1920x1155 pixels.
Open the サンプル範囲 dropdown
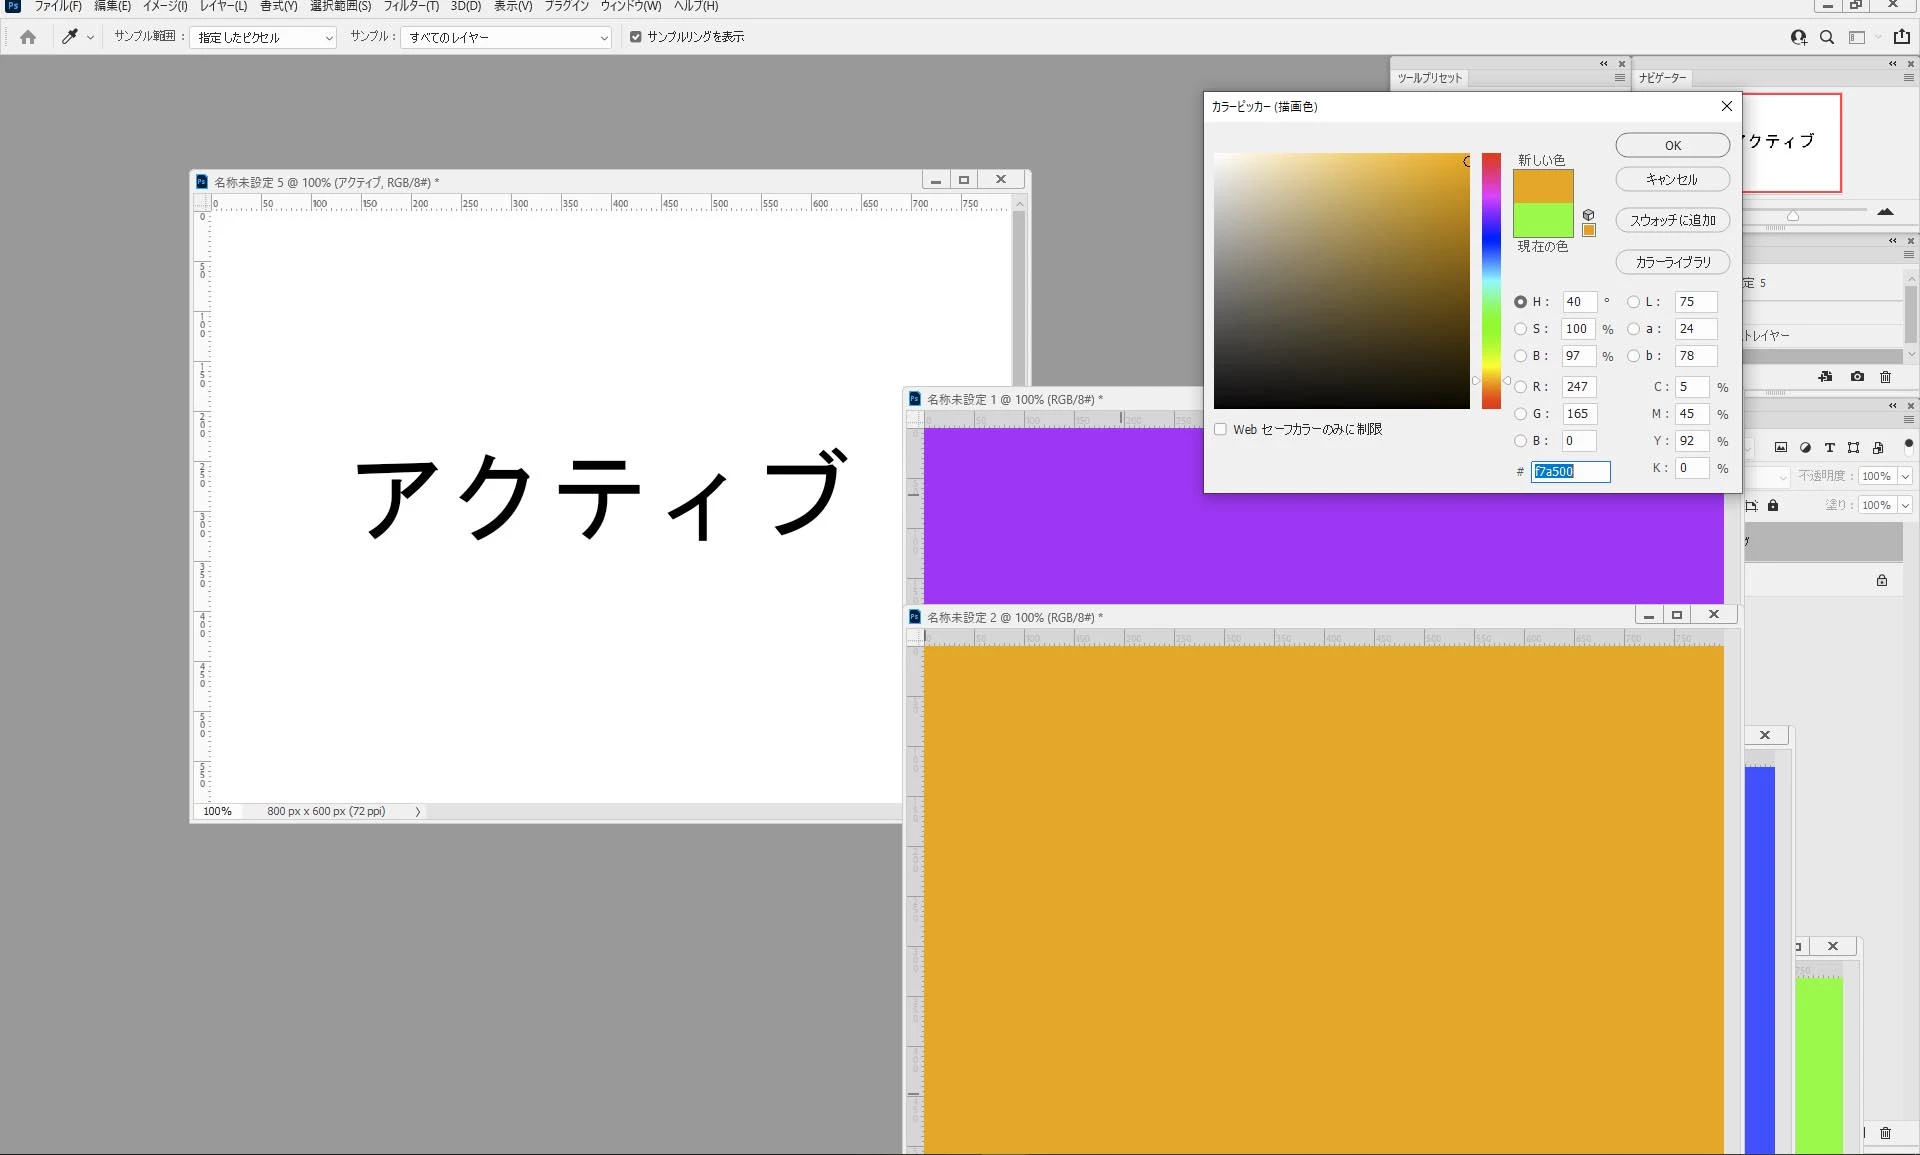(x=264, y=38)
